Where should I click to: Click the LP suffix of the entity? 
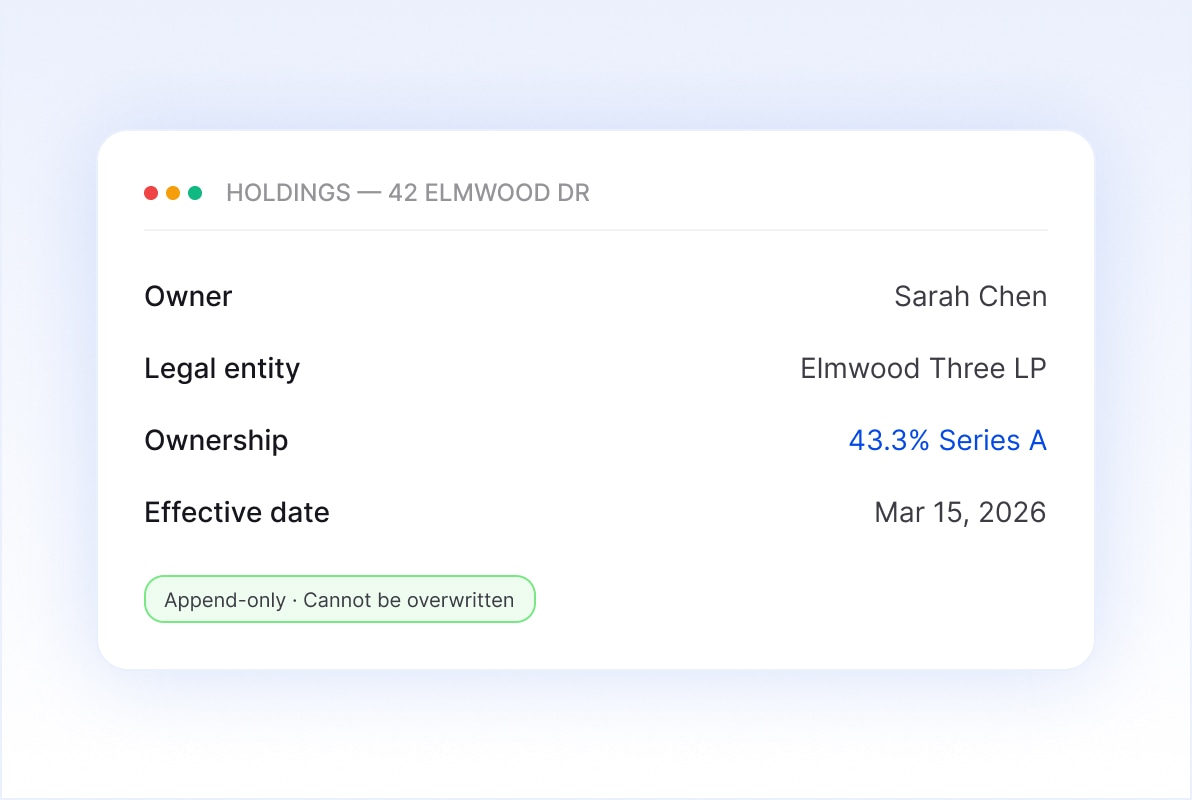(x=1029, y=369)
